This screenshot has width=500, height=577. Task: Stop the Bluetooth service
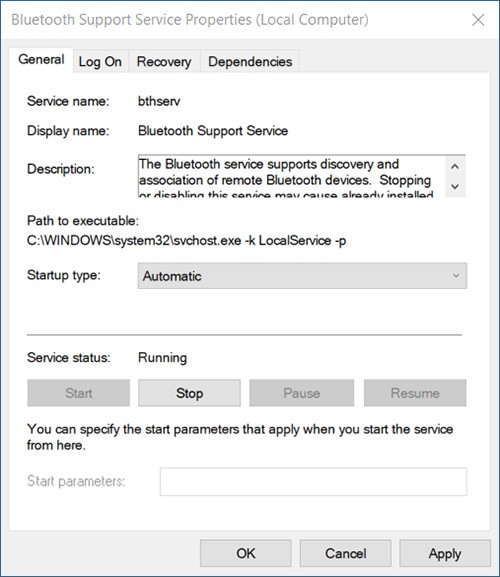pyautogui.click(x=189, y=393)
